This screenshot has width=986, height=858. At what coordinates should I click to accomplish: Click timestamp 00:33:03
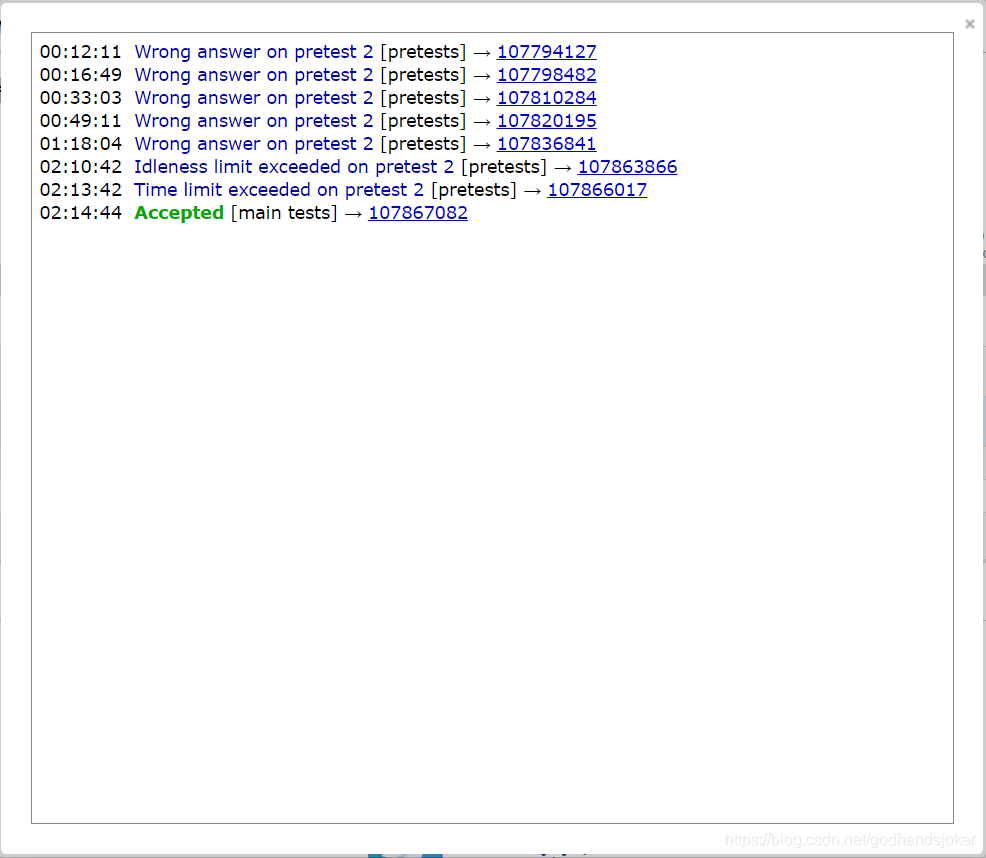click(x=80, y=98)
